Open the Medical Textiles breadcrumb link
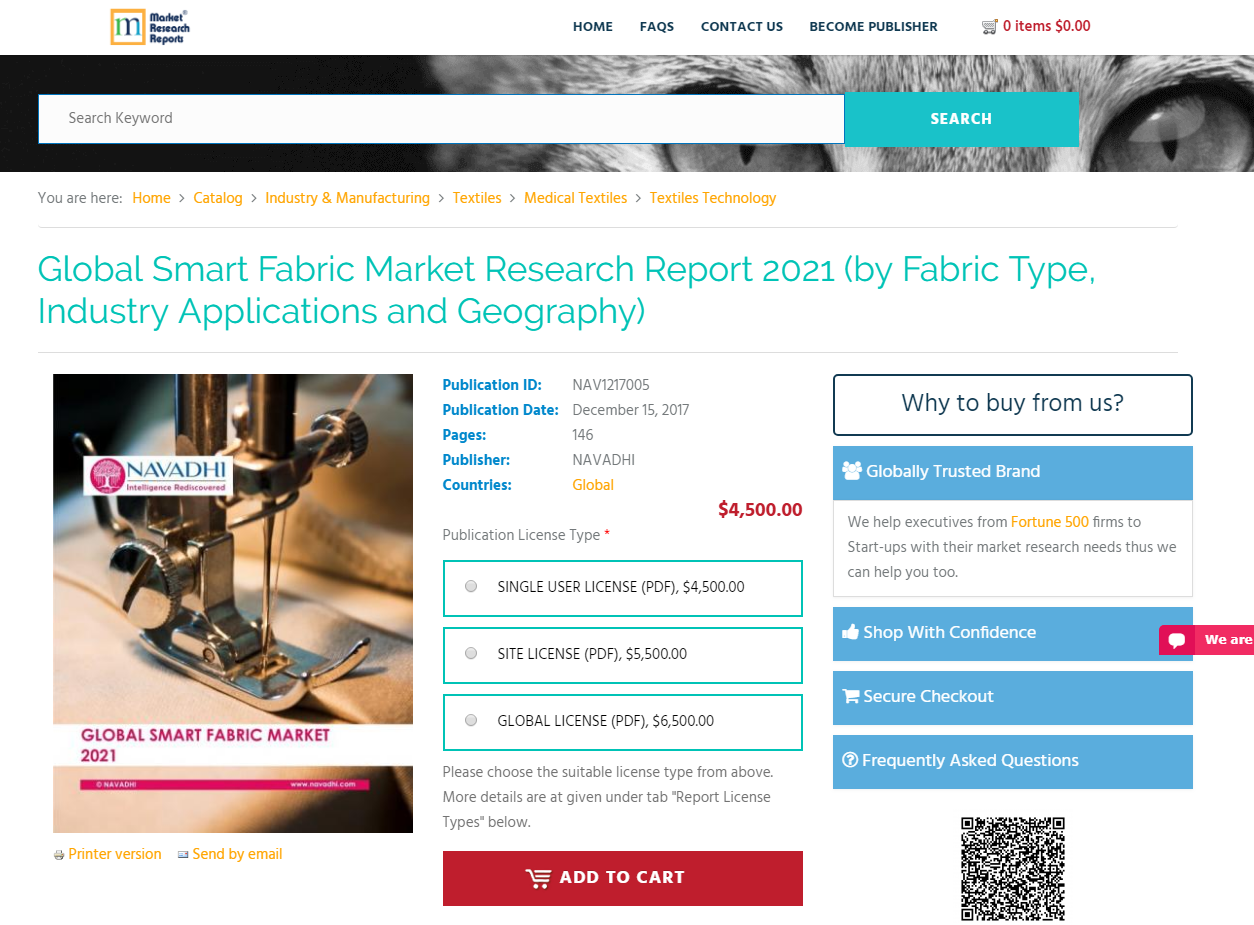1254x925 pixels. tap(575, 198)
